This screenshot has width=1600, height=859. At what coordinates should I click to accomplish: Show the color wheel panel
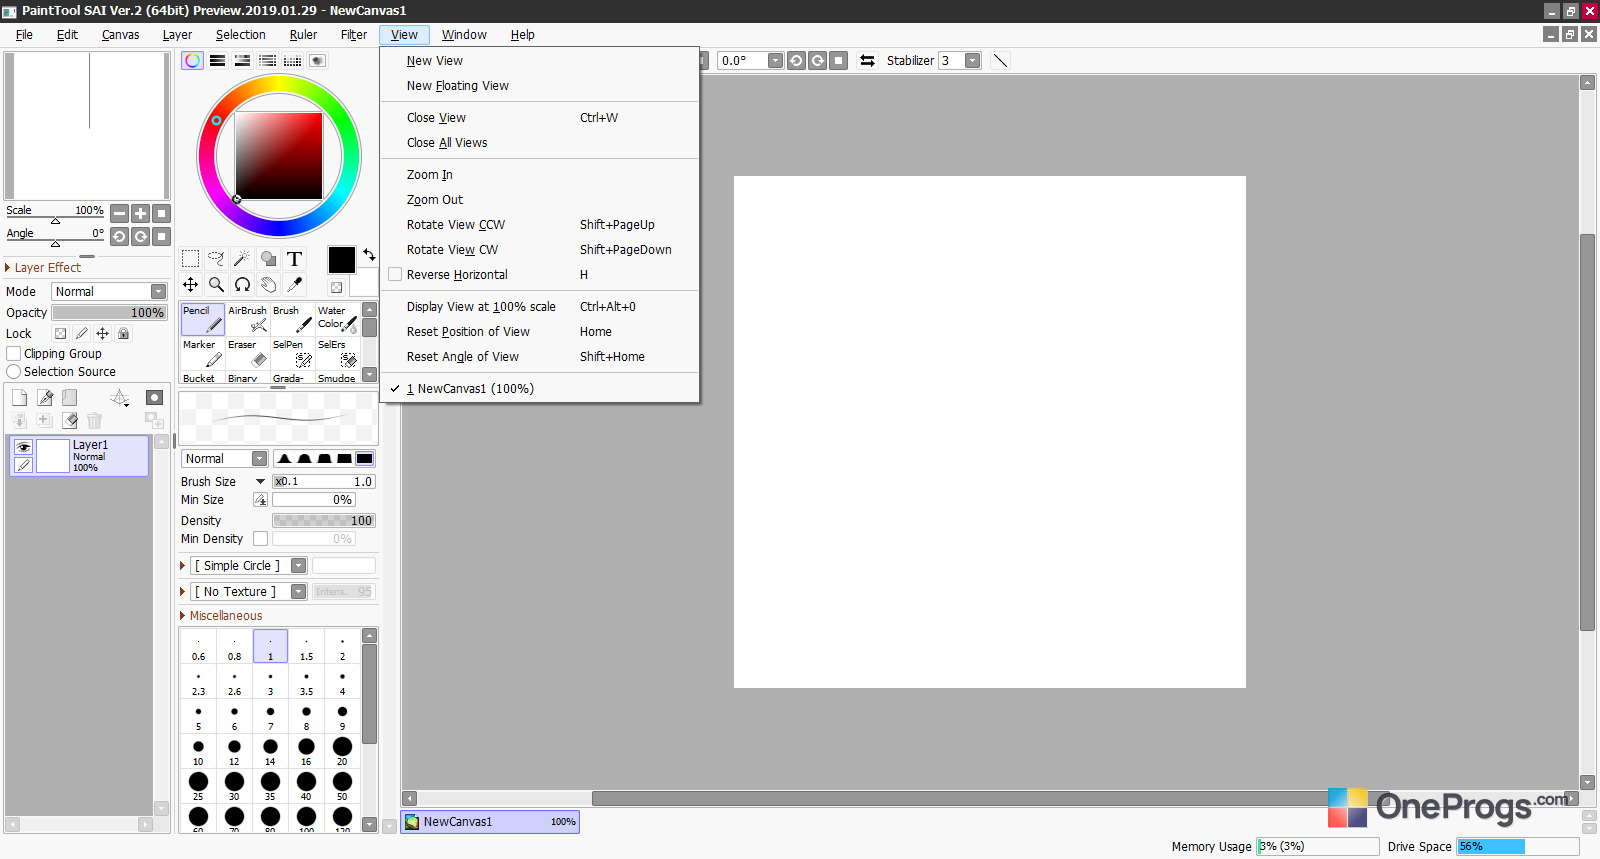pyautogui.click(x=192, y=61)
